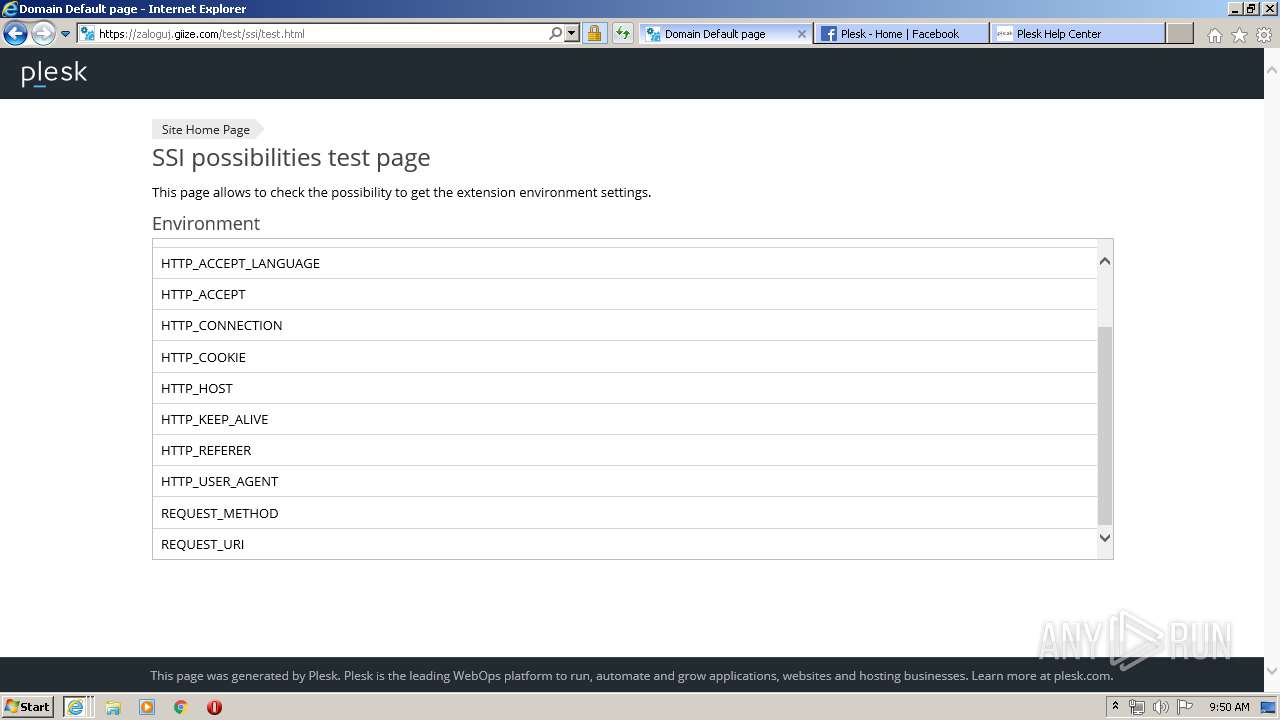Click the Internet Explorer taskbar icon

tap(77, 707)
